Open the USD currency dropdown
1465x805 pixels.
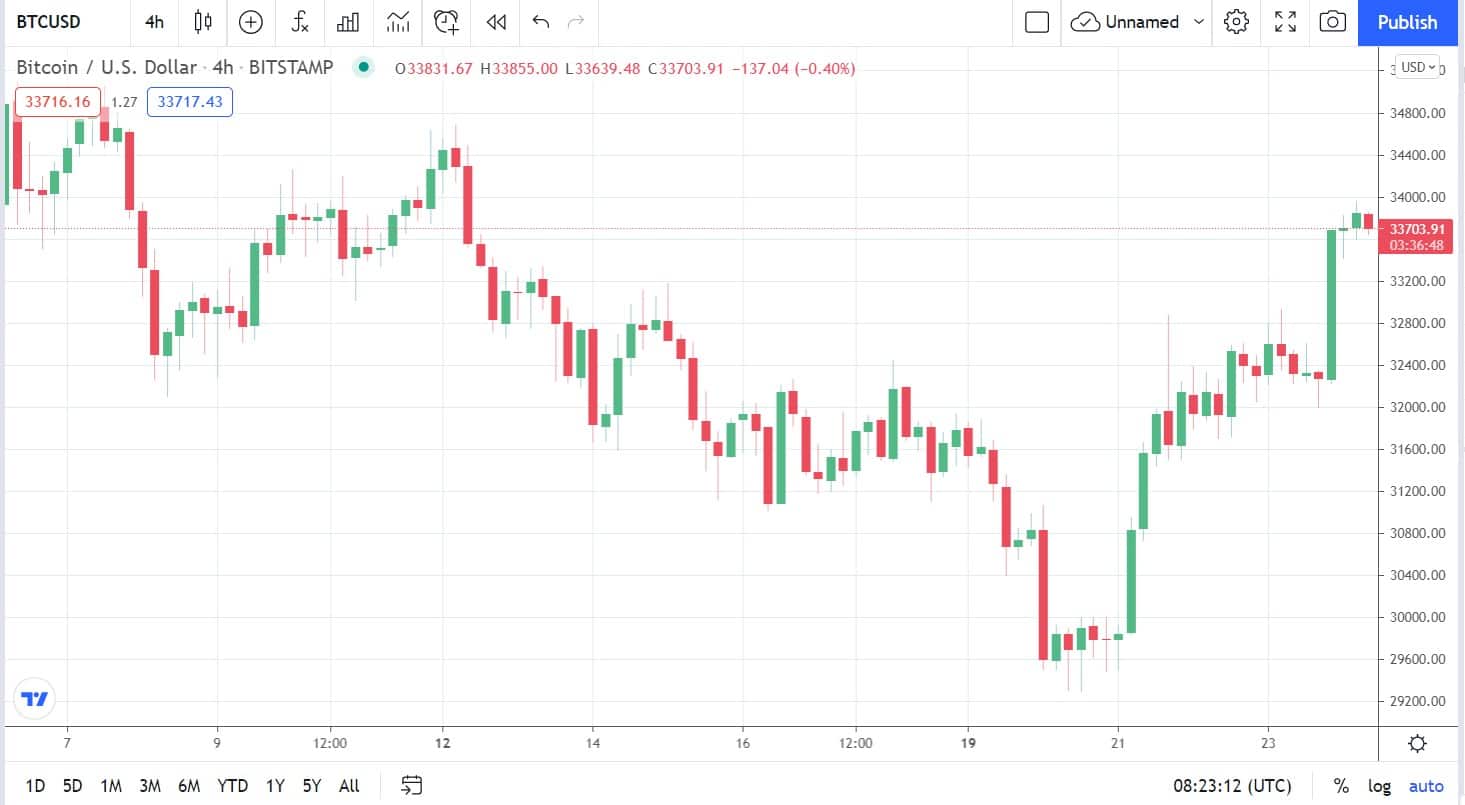[1419, 66]
